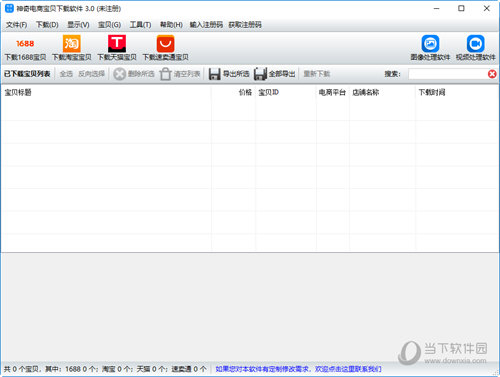Open the video processing software icon

[x=476, y=43]
